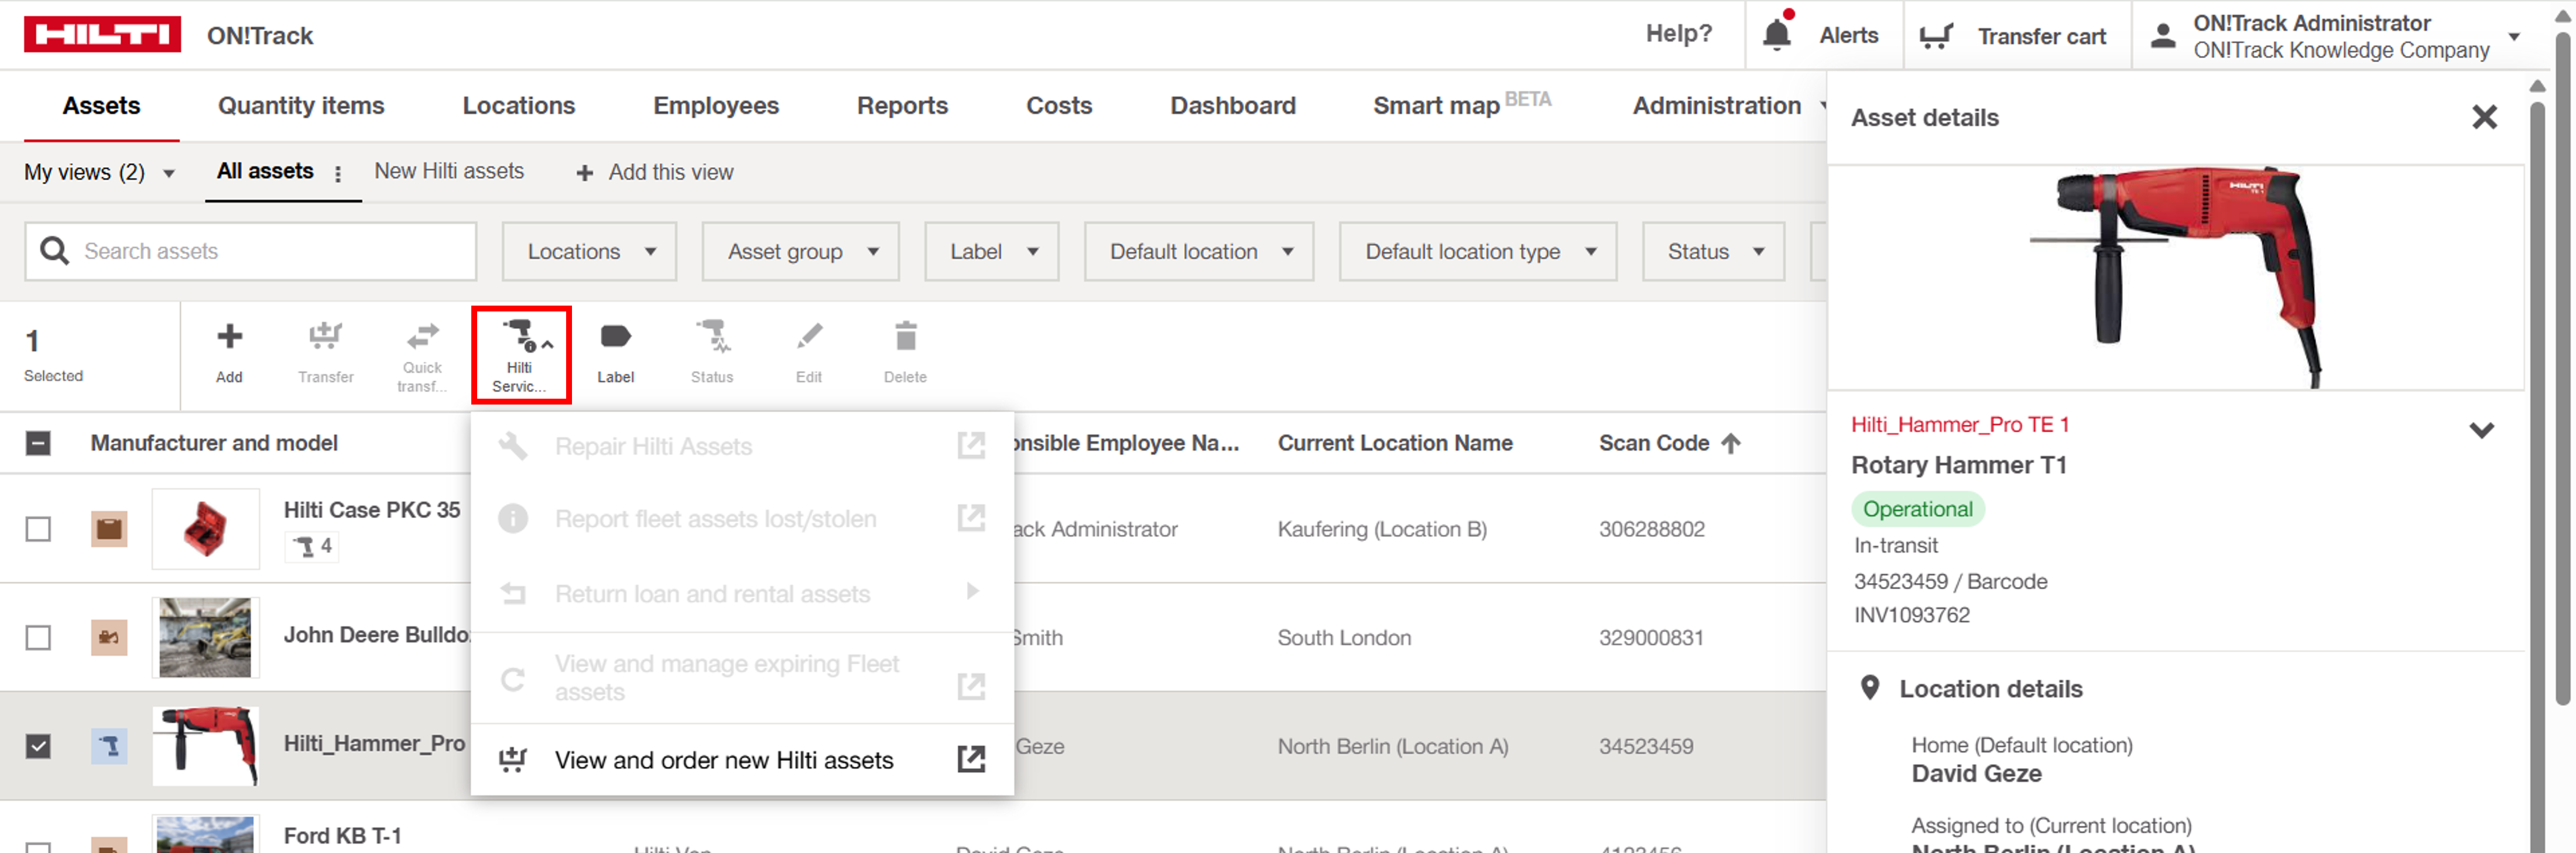Click the Current Location Name column header

(1395, 443)
